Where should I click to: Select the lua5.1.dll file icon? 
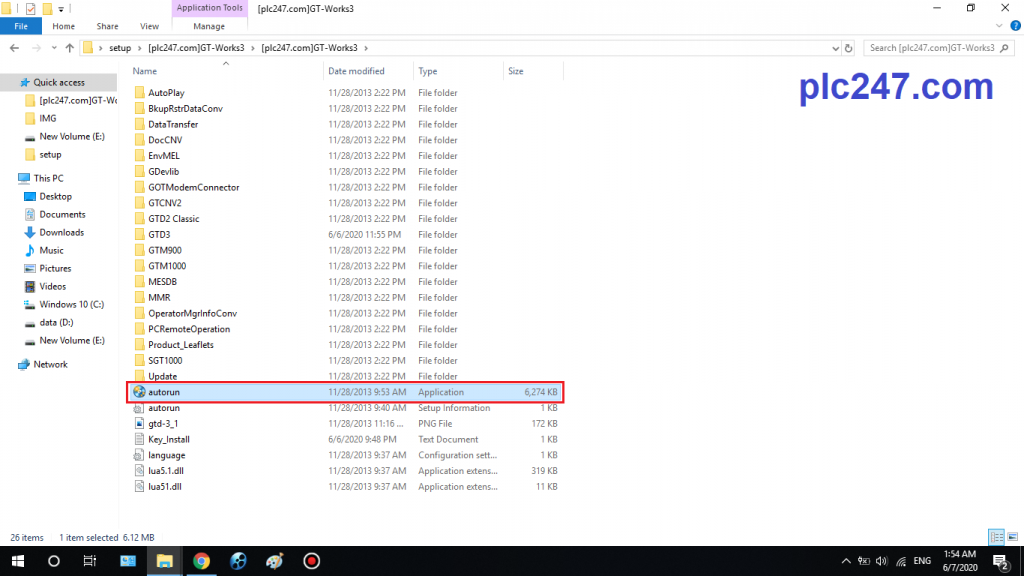pyautogui.click(x=138, y=471)
